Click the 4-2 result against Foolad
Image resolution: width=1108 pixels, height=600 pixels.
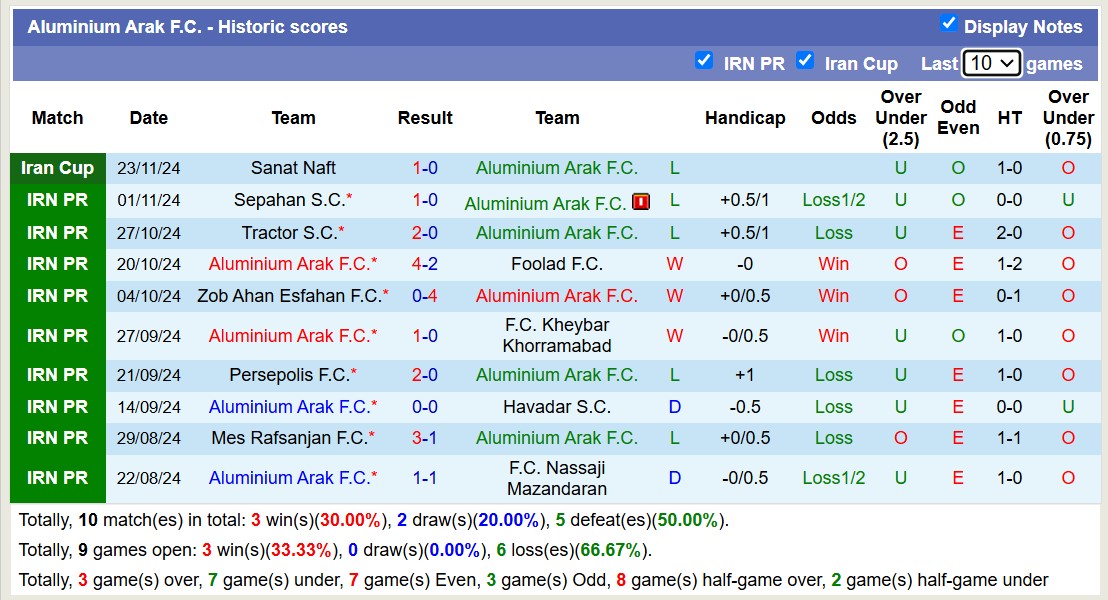tap(425, 264)
